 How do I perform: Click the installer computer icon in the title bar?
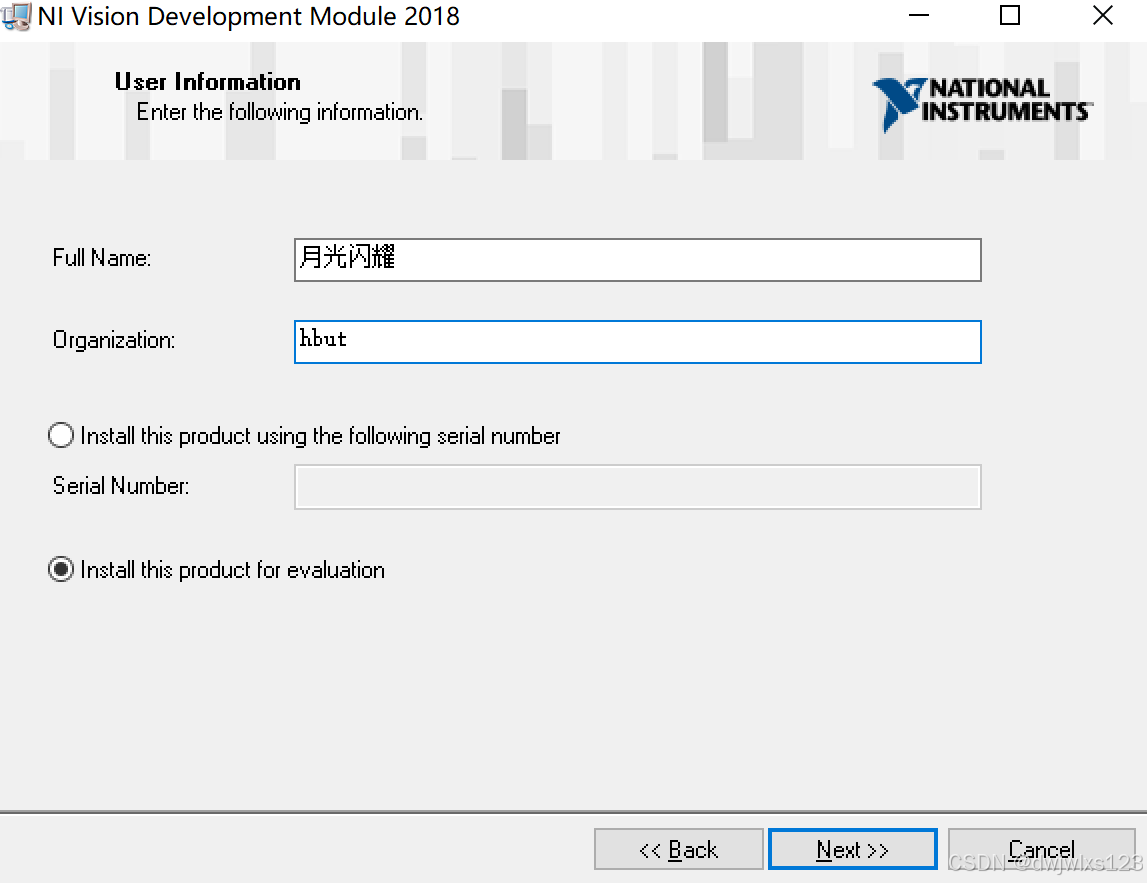(14, 16)
